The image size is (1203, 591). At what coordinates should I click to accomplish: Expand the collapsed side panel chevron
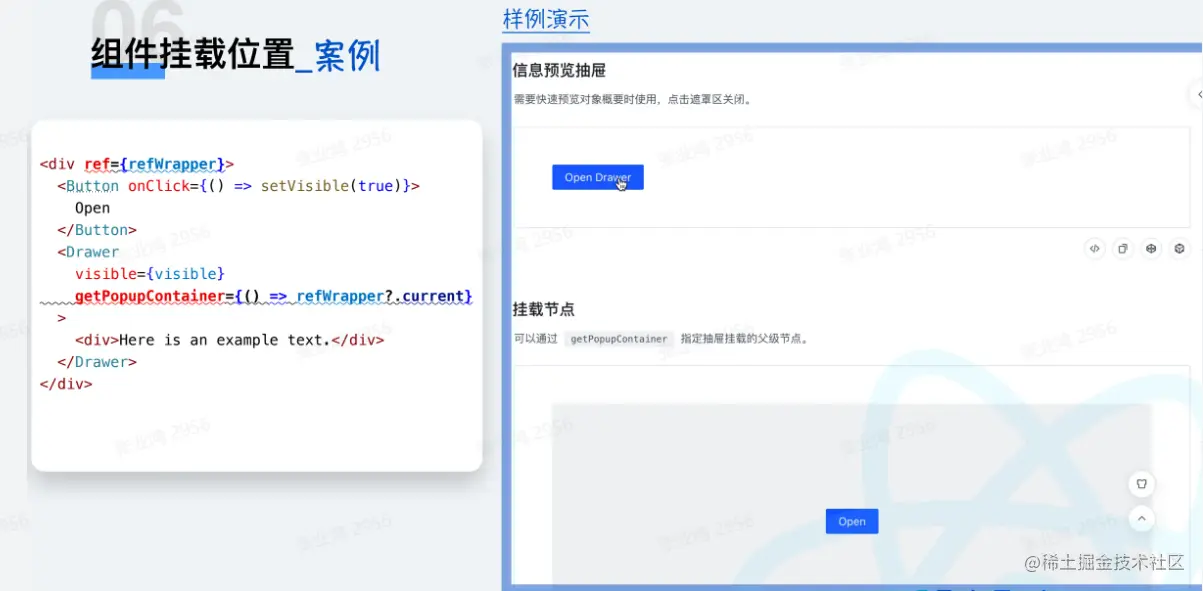pos(1198,94)
